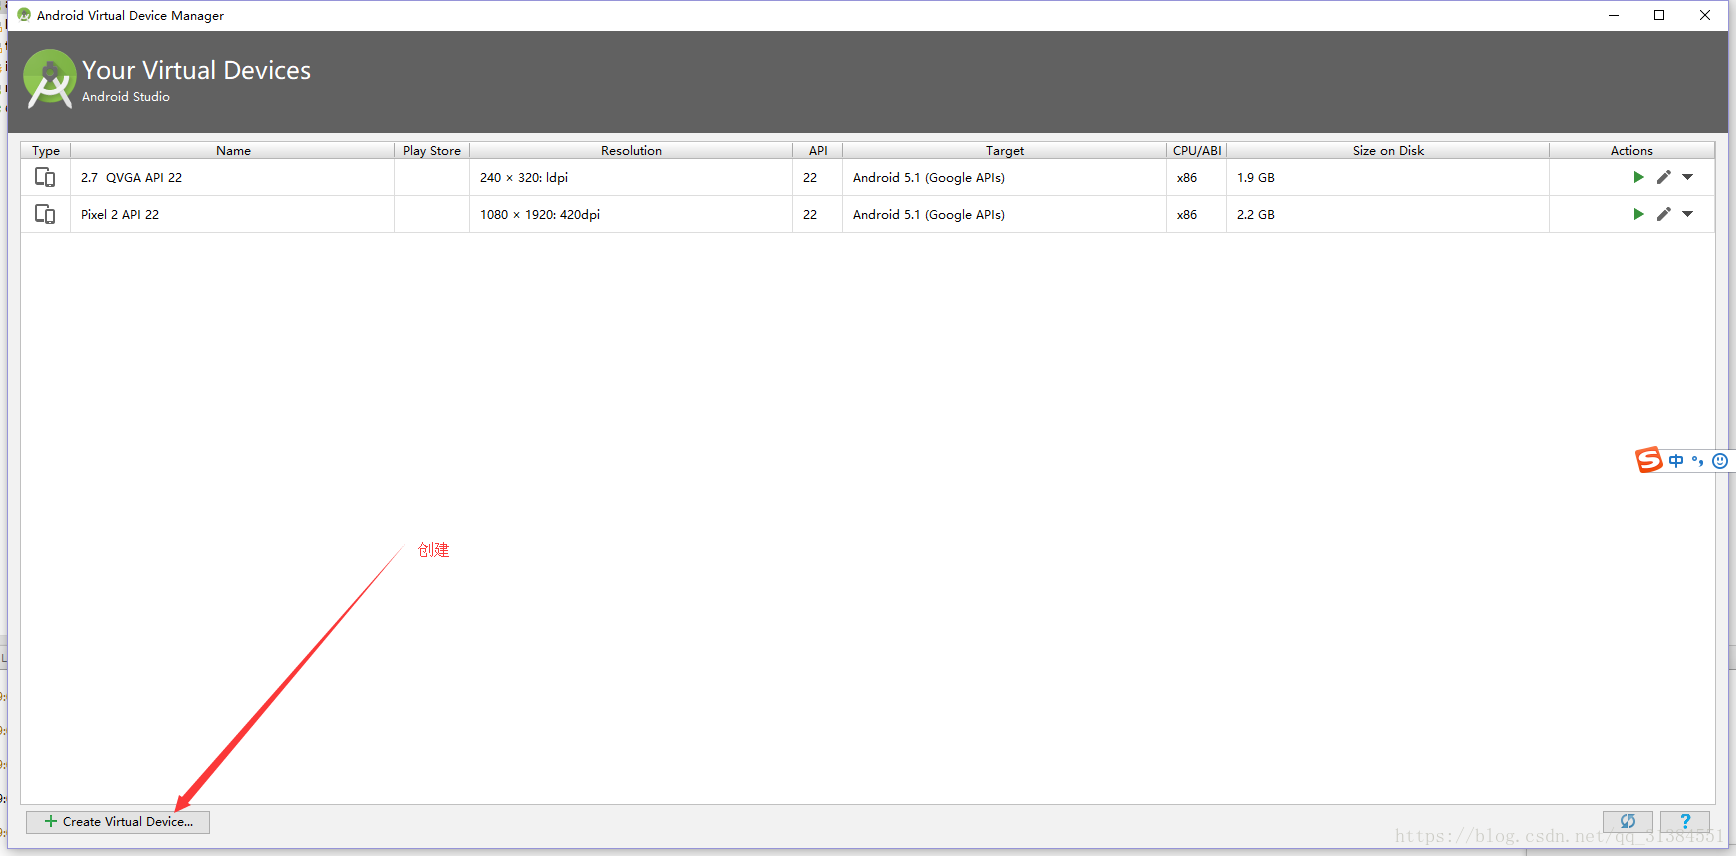Click Target cell of 2.7 QVGA row

(1005, 177)
